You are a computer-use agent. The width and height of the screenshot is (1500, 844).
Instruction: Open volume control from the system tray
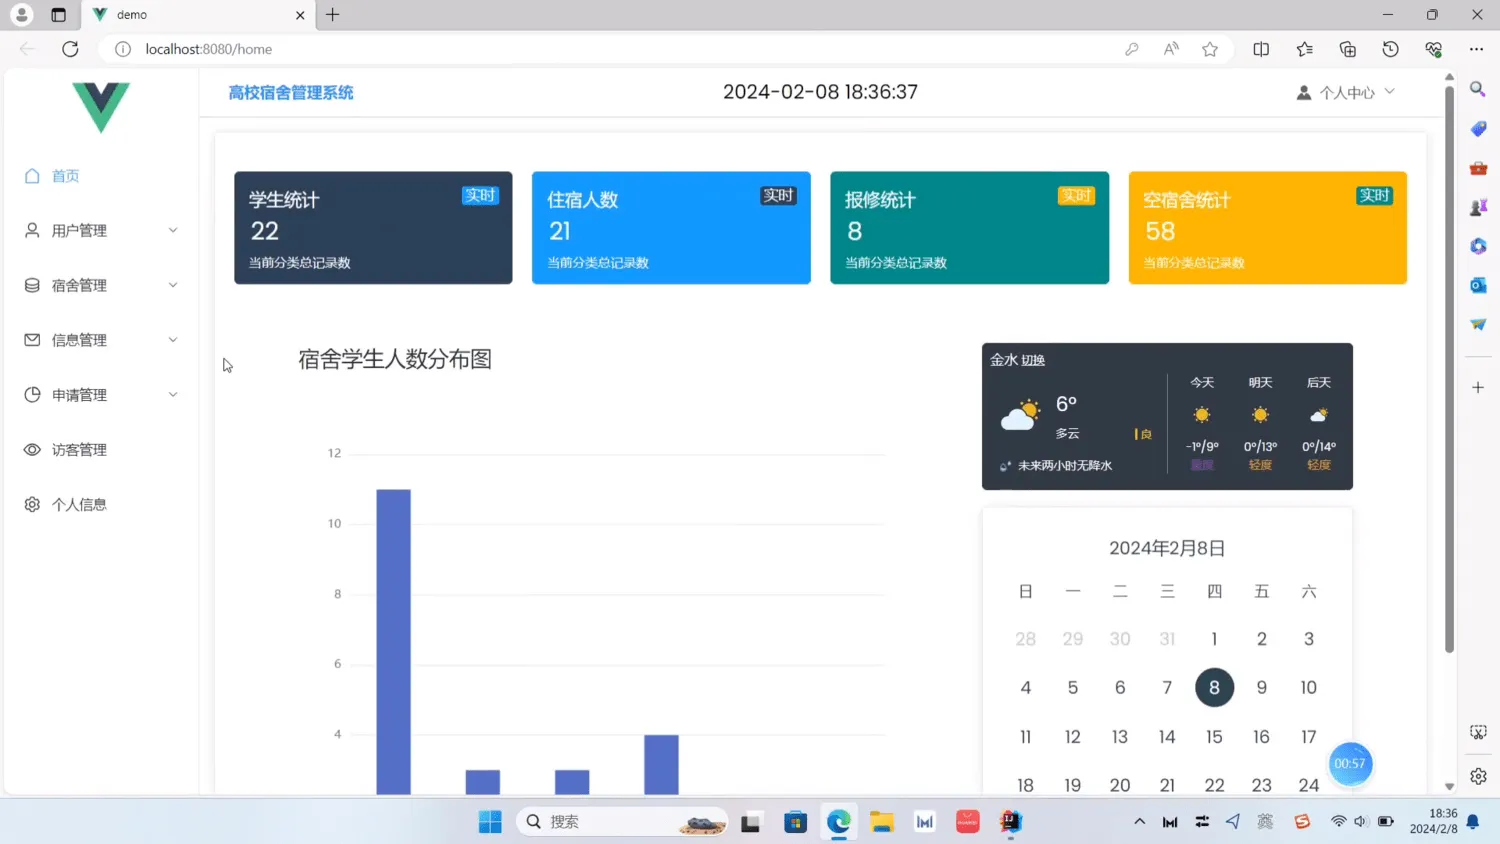1360,820
